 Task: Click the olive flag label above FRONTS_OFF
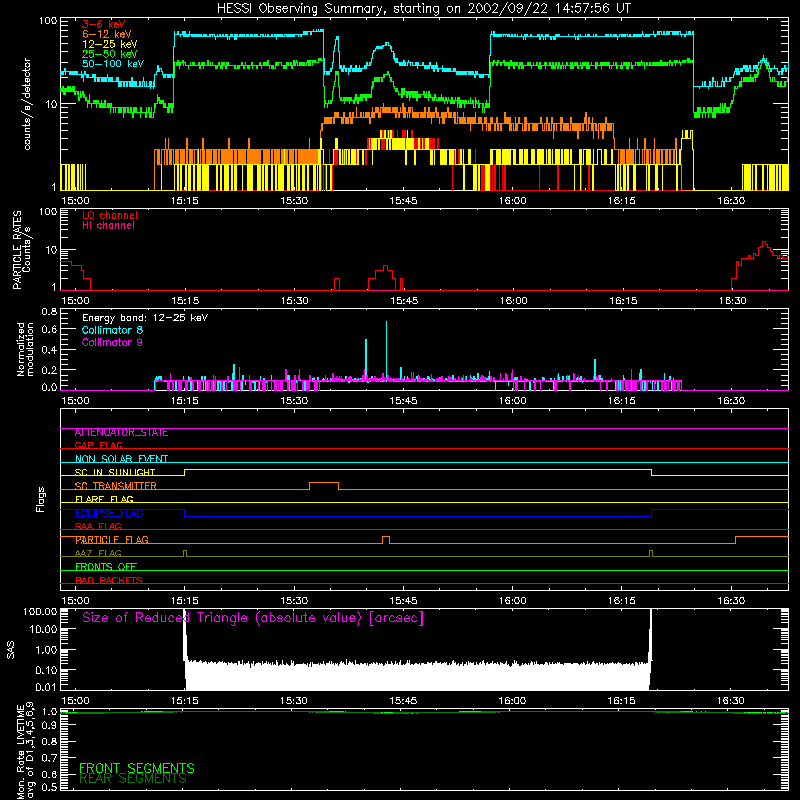[98, 554]
